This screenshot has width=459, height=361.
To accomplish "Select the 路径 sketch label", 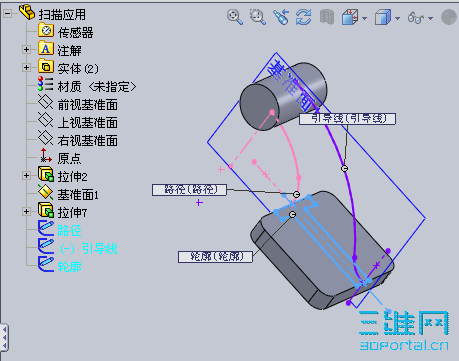I will point(69,231).
